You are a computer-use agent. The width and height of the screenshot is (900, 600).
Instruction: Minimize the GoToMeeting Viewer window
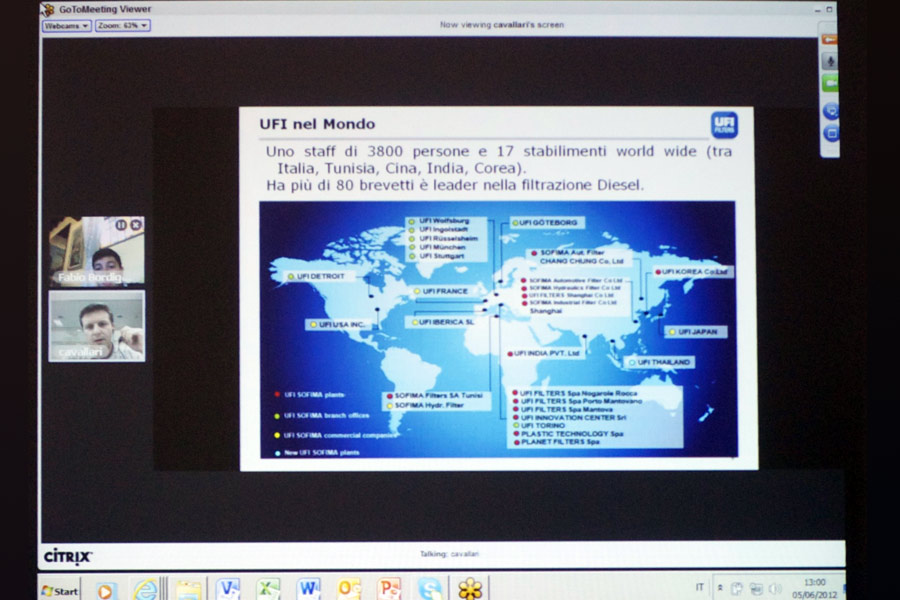(x=817, y=10)
